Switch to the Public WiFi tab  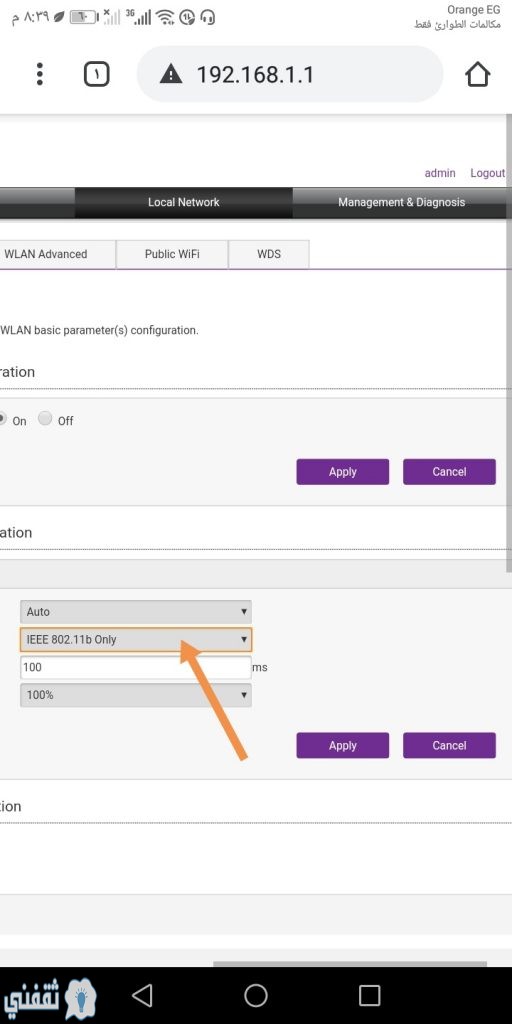click(x=172, y=254)
